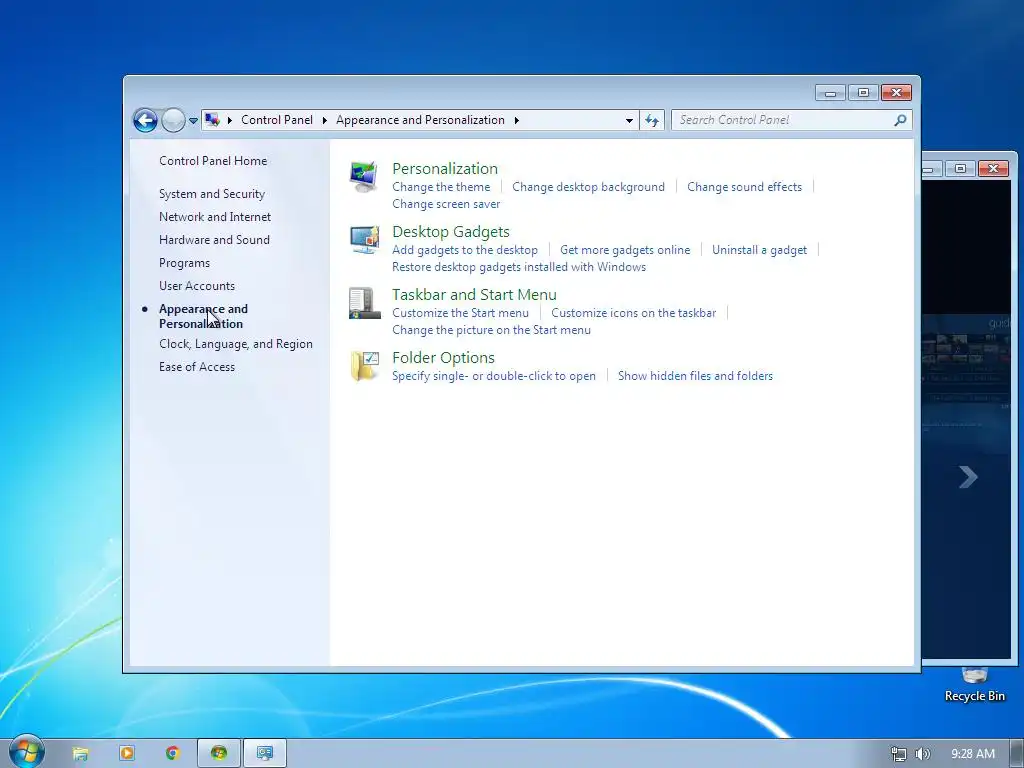This screenshot has height=768, width=1024.
Task: Open Taskbar and Start Menu heading
Action: pos(474,295)
